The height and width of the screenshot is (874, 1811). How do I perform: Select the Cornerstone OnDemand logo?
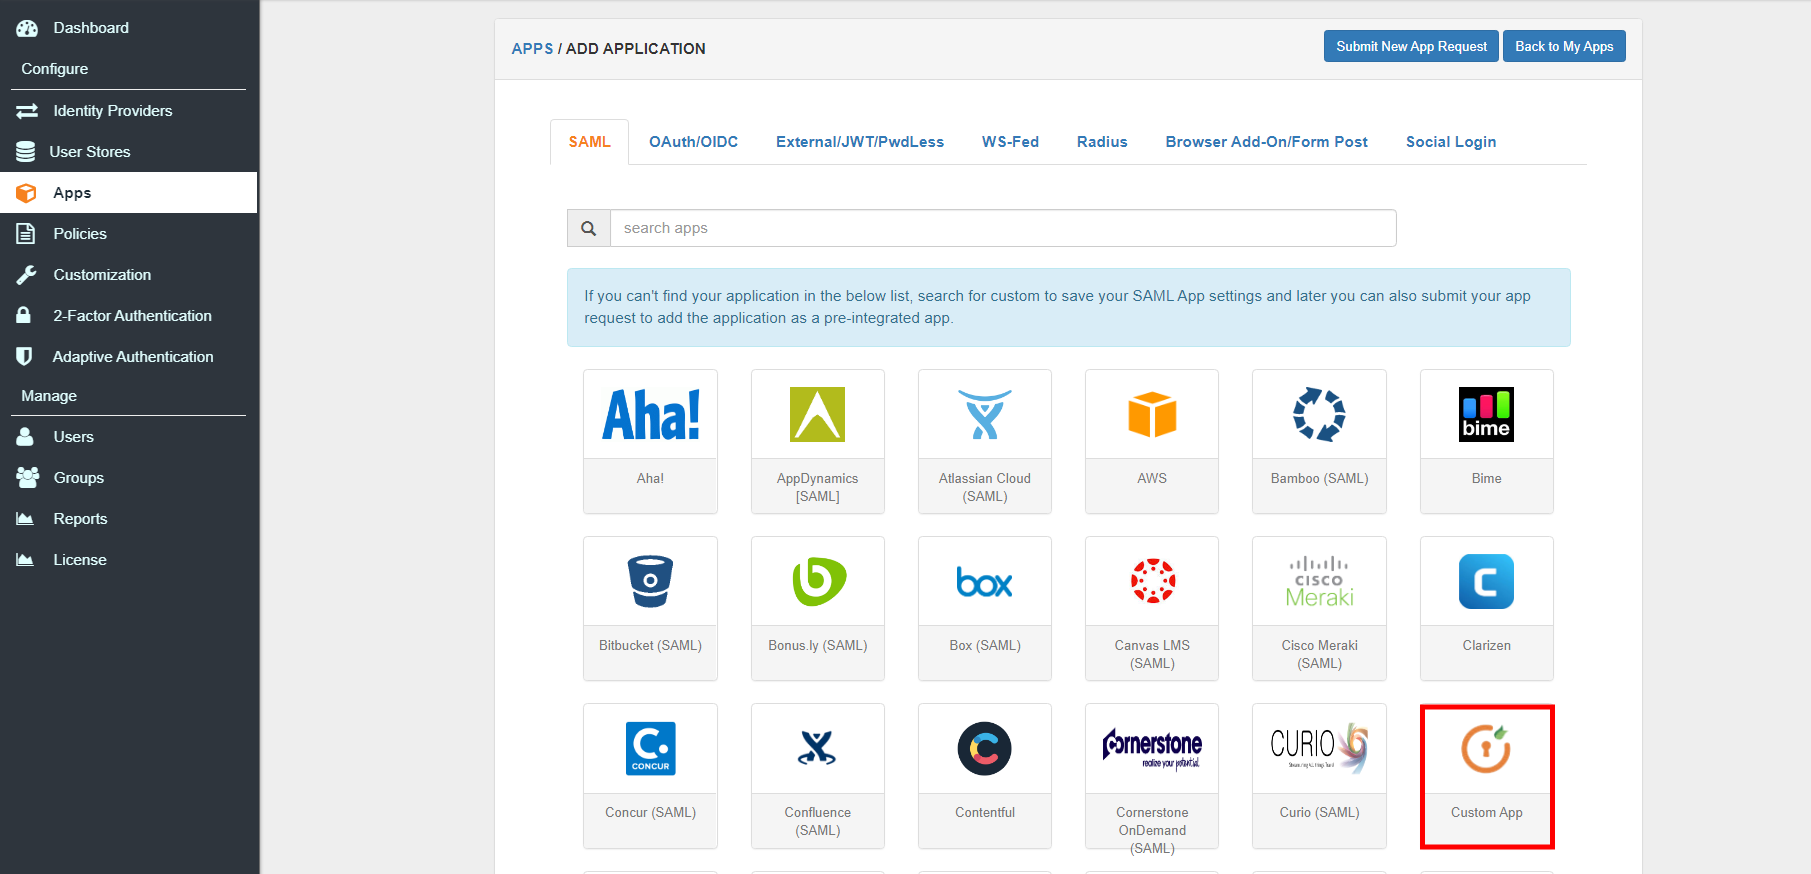1152,748
